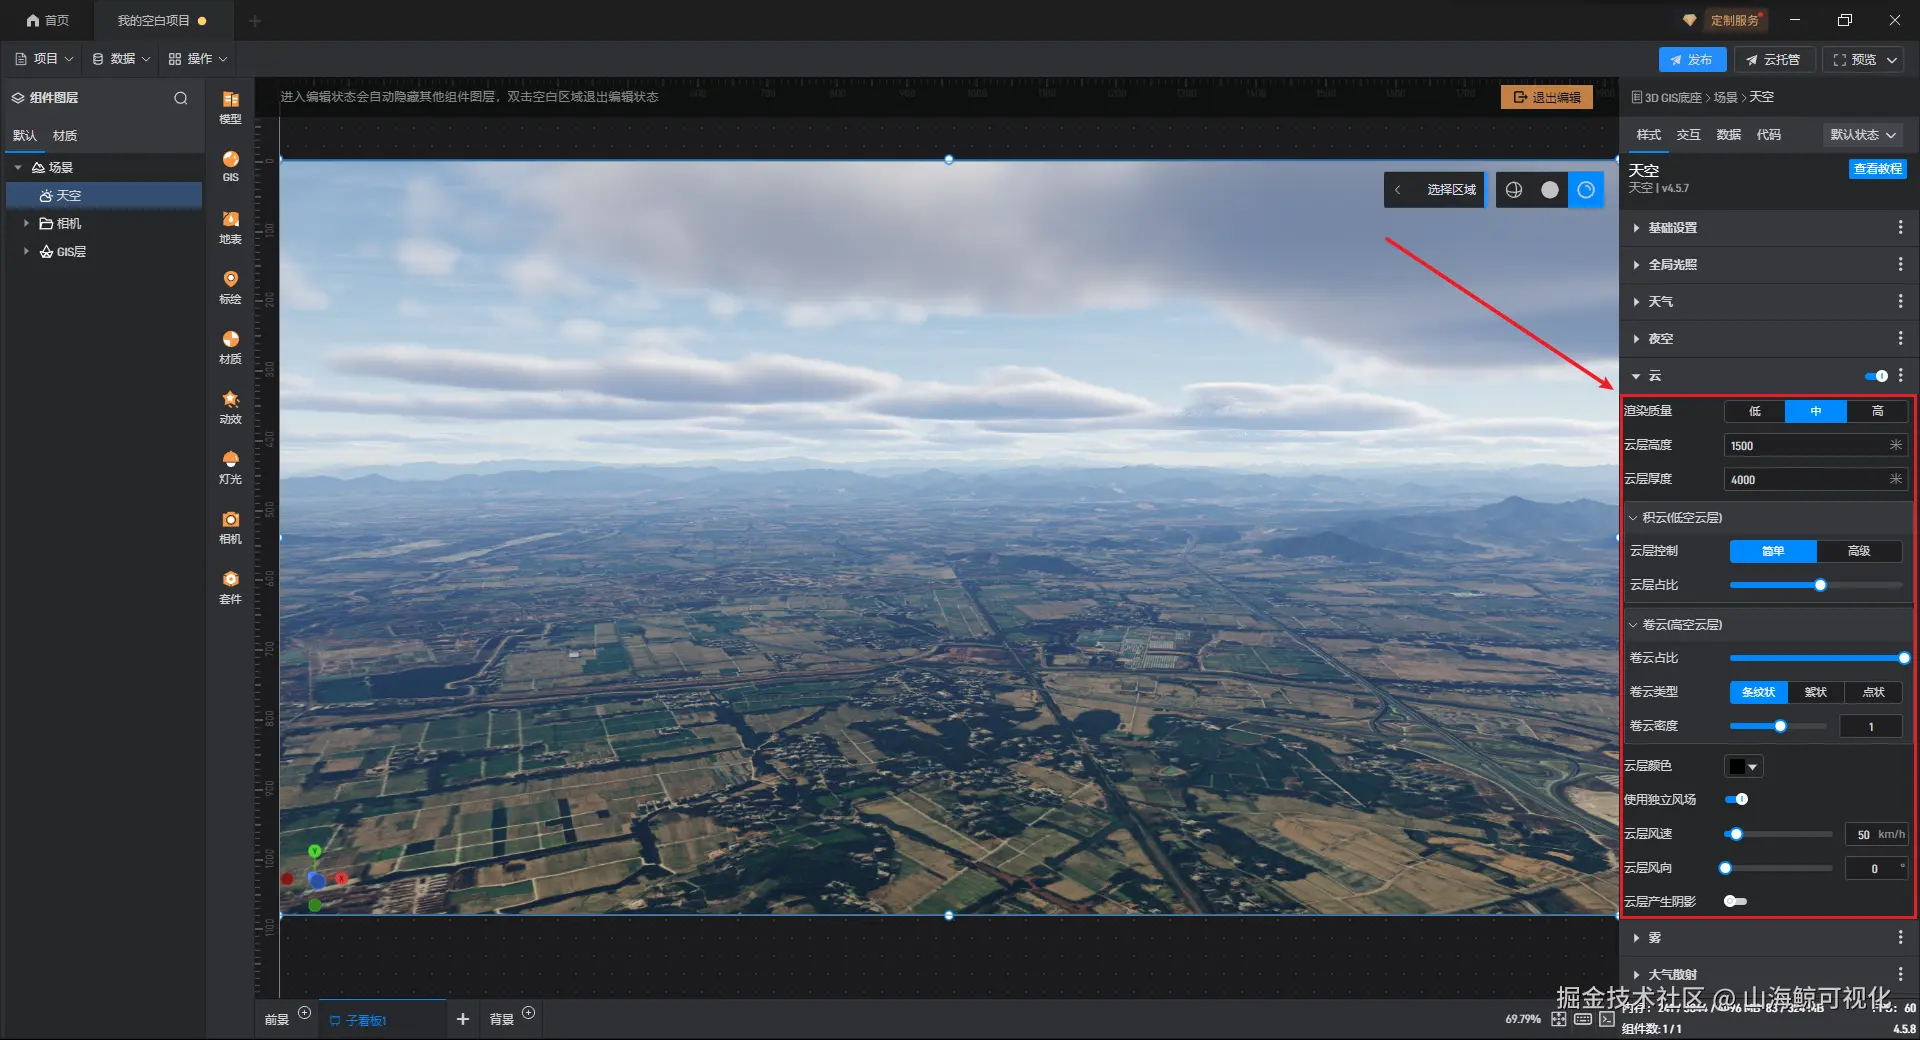Screen dimensions: 1920x1040
Task: Open the 材质 component panel in sidebar
Action: tap(230, 347)
